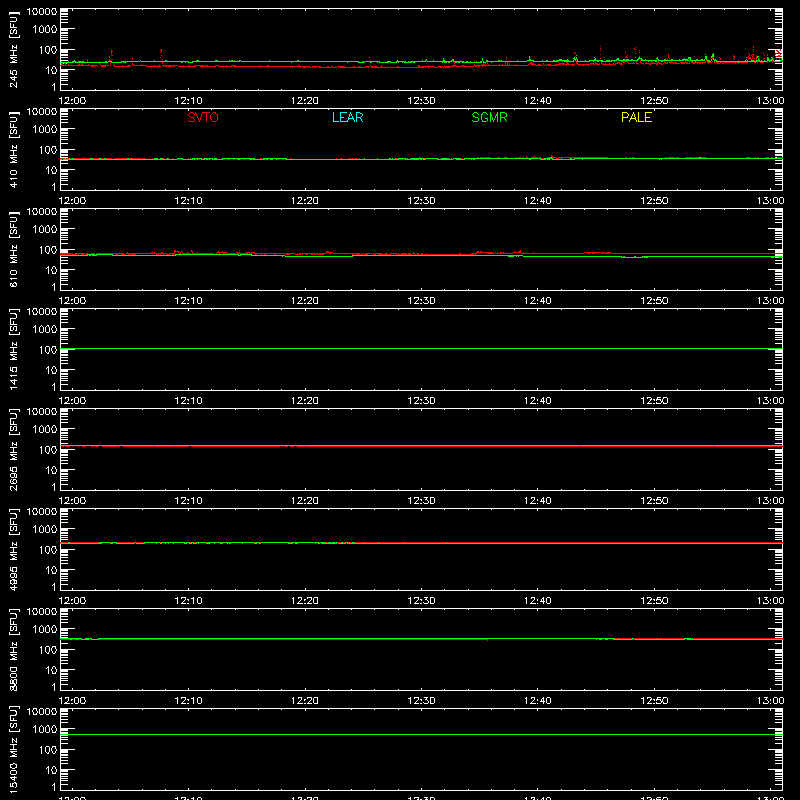The image size is (800, 800).
Task: Click 12:10 time label under 610 MHz plot
Action: (x=188, y=301)
